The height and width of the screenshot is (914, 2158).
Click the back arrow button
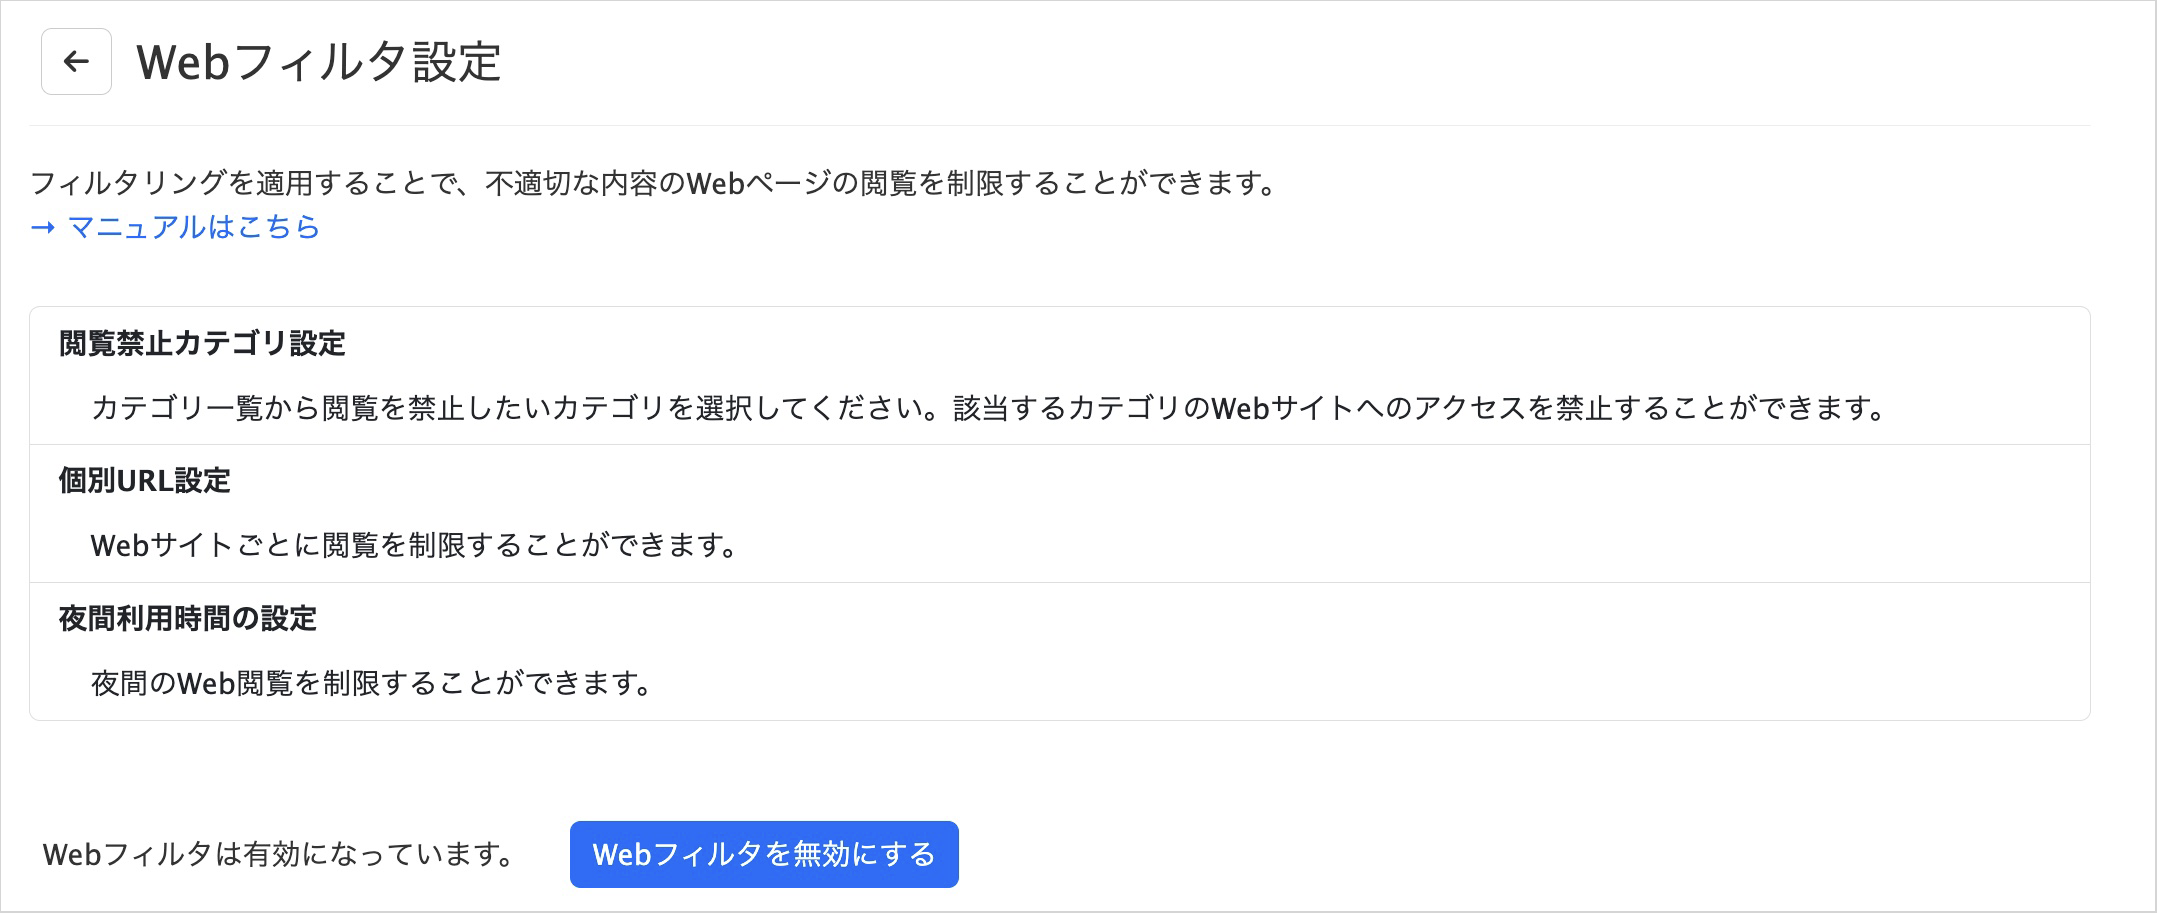coord(76,62)
